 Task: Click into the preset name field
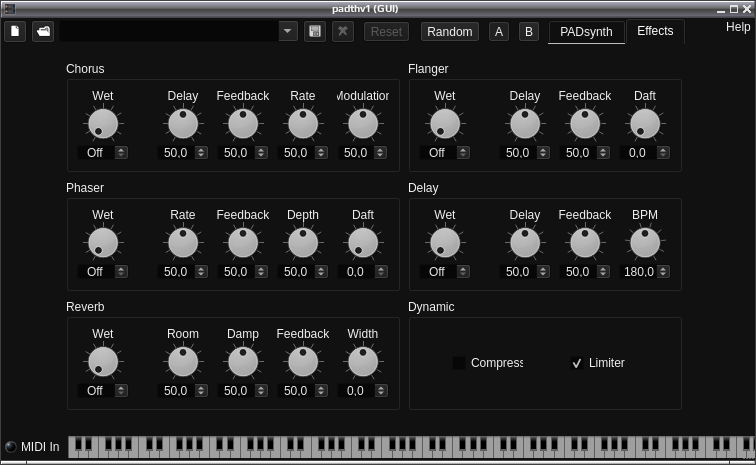(169, 31)
